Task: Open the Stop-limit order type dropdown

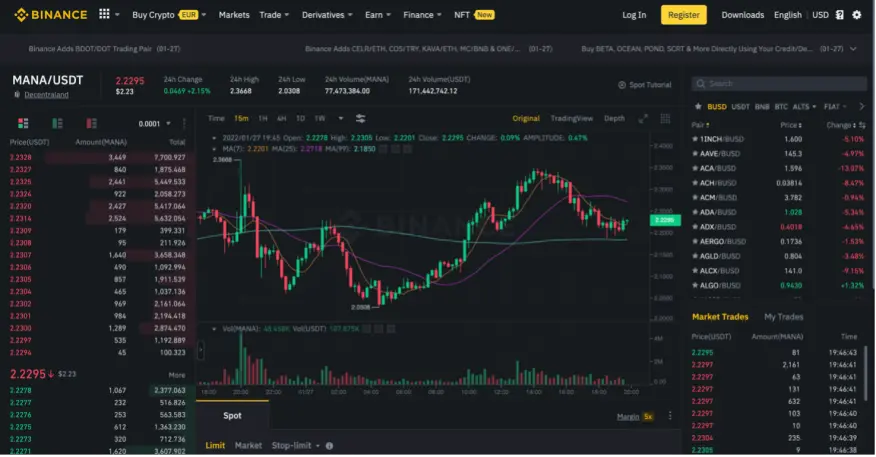Action: (x=296, y=446)
